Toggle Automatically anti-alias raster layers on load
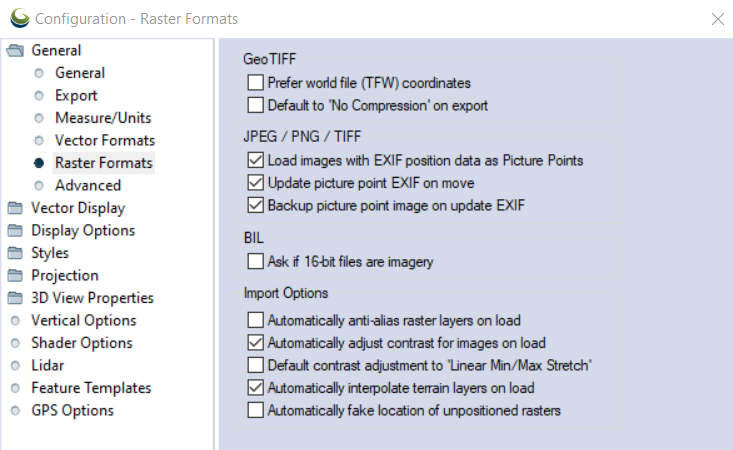 (255, 320)
